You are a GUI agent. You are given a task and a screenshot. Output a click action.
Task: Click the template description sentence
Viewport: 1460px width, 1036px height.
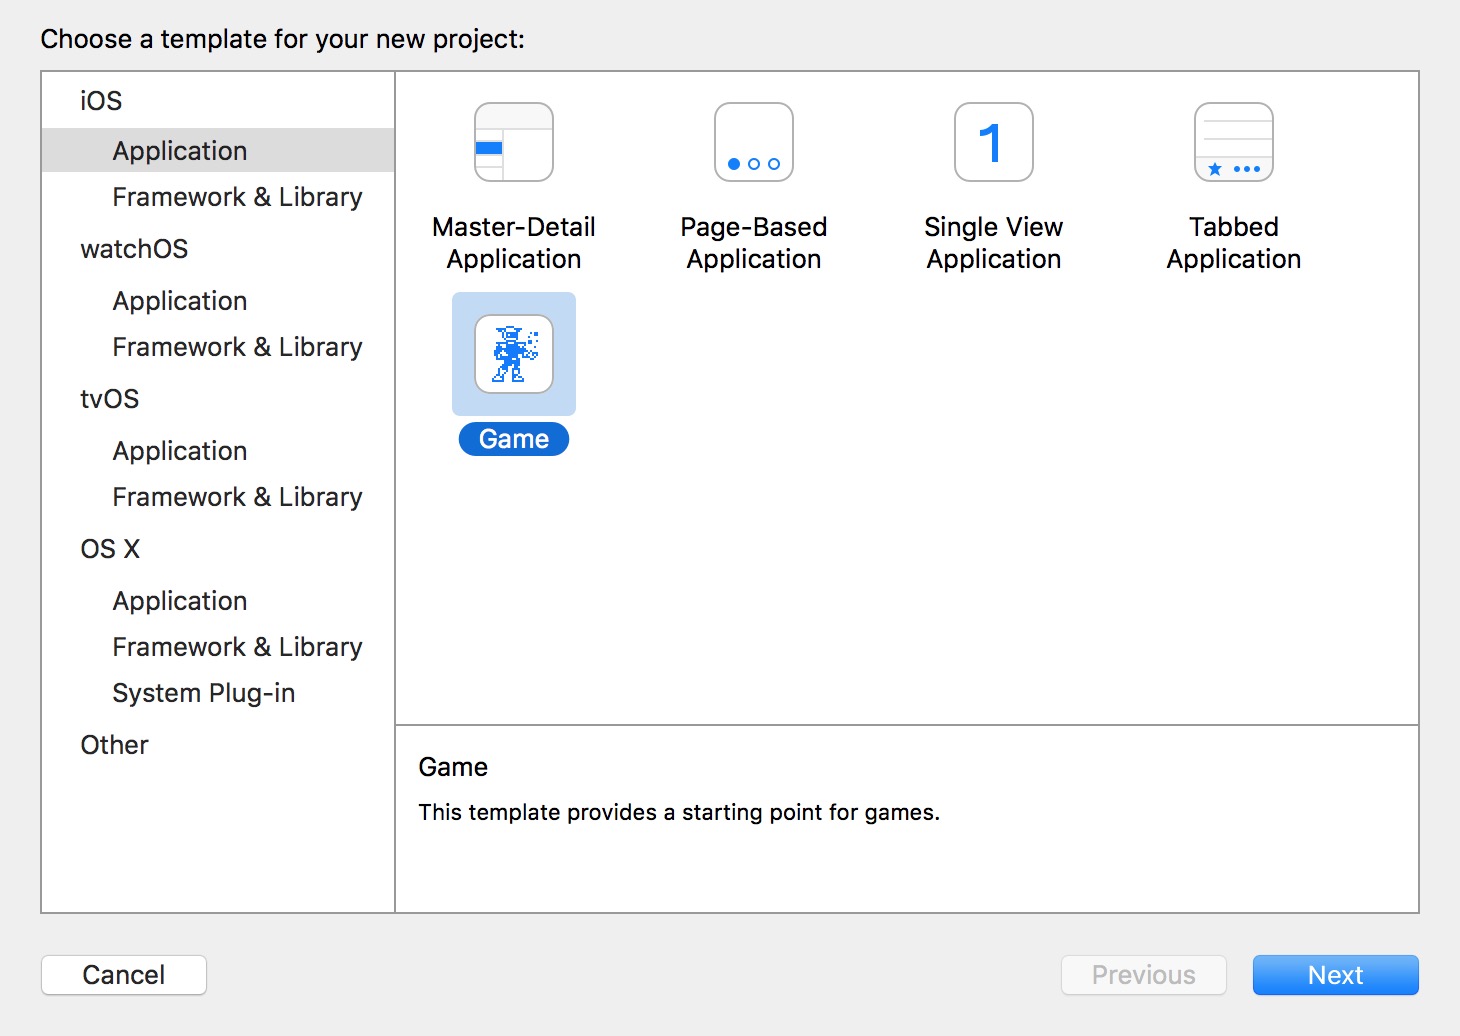tap(679, 812)
